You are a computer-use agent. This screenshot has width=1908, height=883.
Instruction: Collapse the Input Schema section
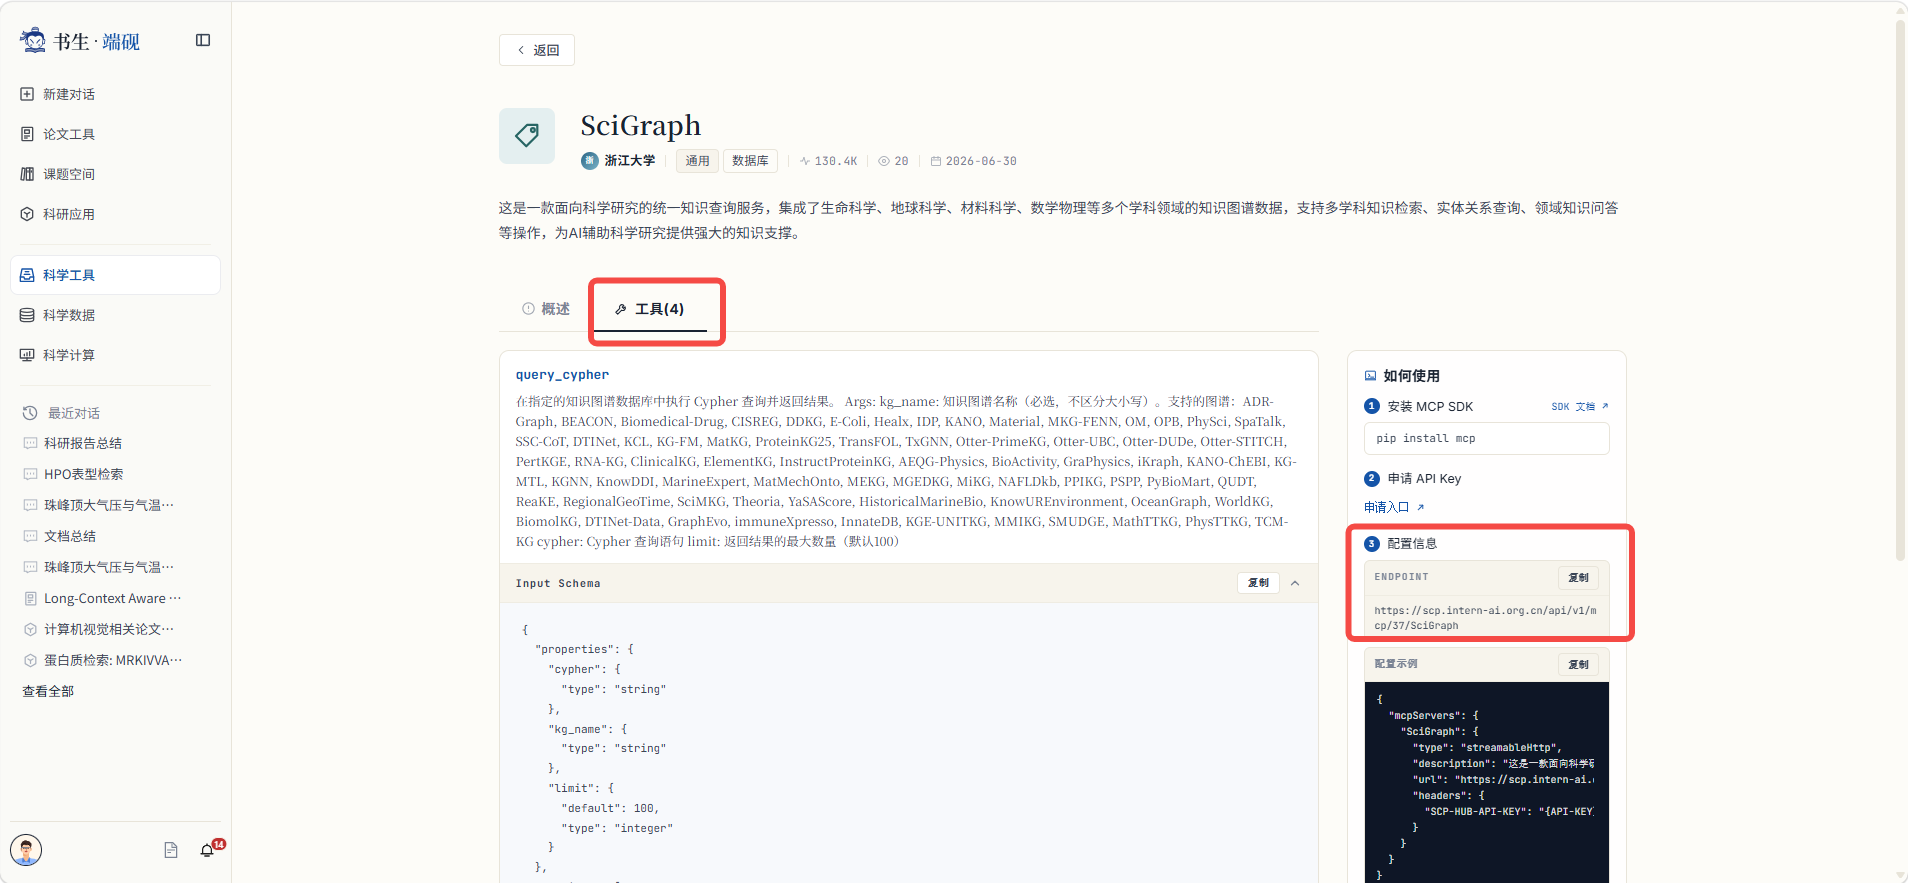(x=1295, y=583)
